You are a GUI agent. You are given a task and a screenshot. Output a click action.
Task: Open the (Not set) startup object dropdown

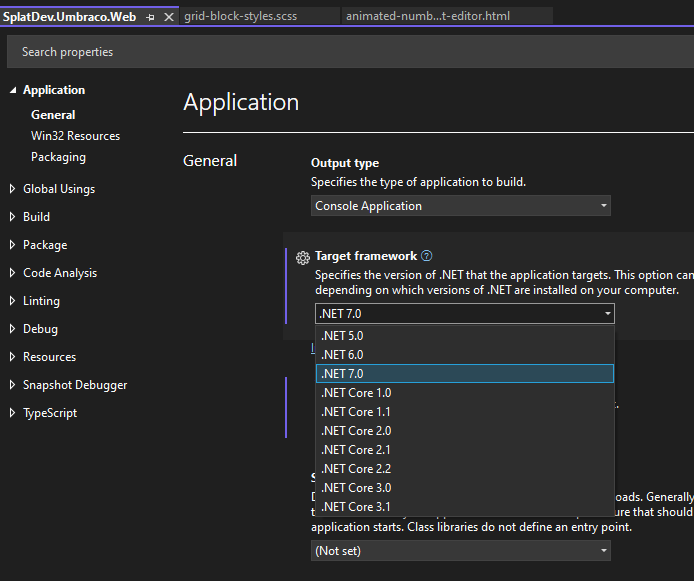[x=461, y=551]
